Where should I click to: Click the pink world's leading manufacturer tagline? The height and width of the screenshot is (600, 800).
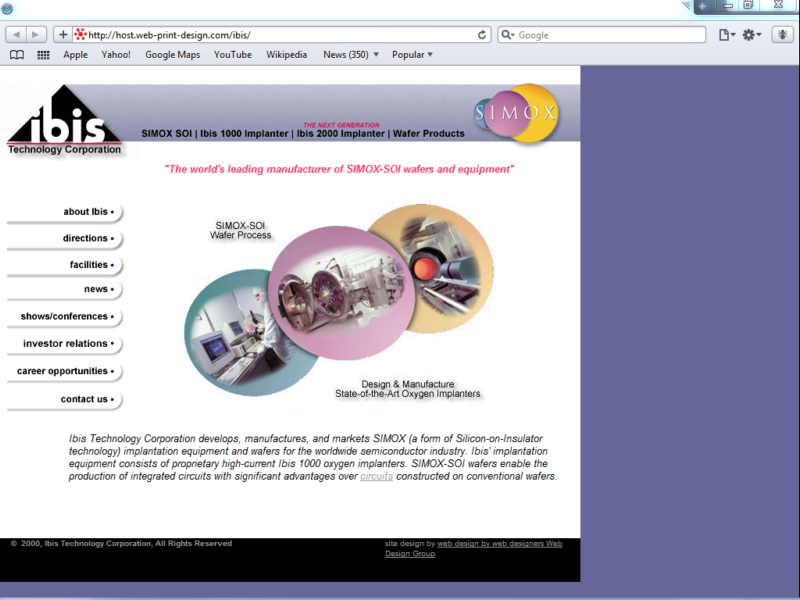339,169
